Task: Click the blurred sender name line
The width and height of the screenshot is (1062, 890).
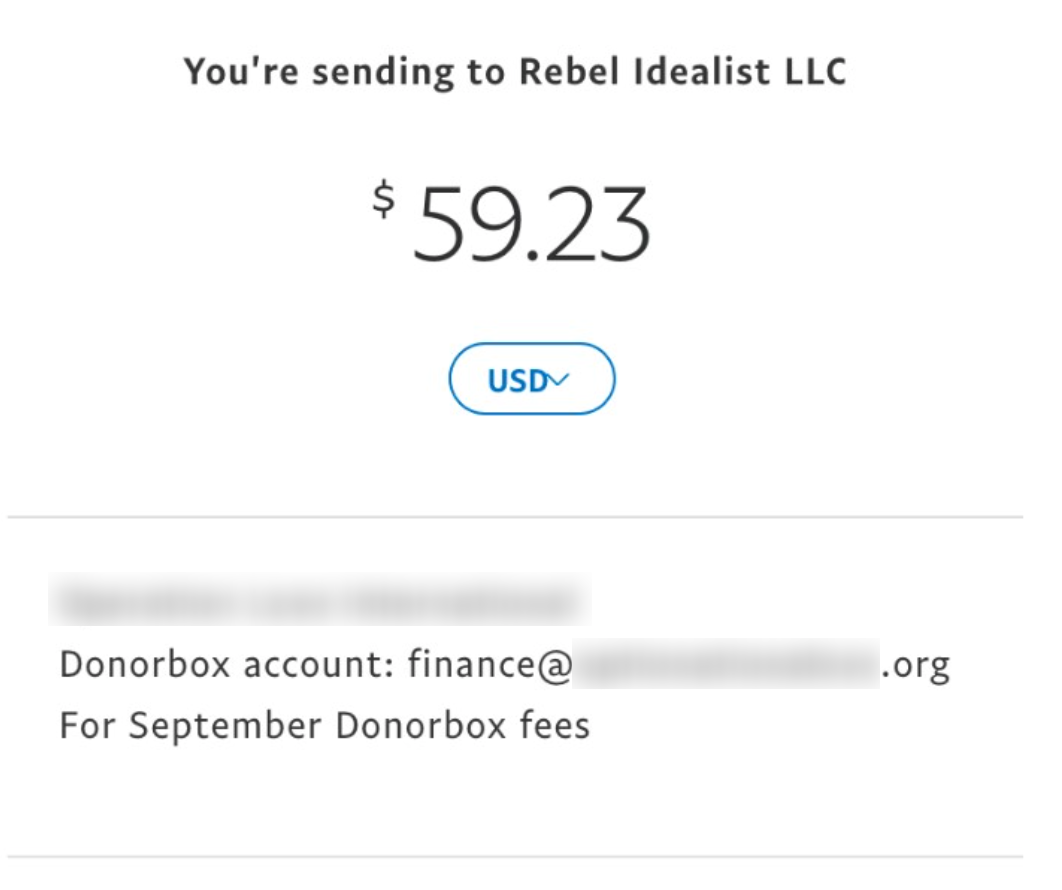Action: [319, 601]
